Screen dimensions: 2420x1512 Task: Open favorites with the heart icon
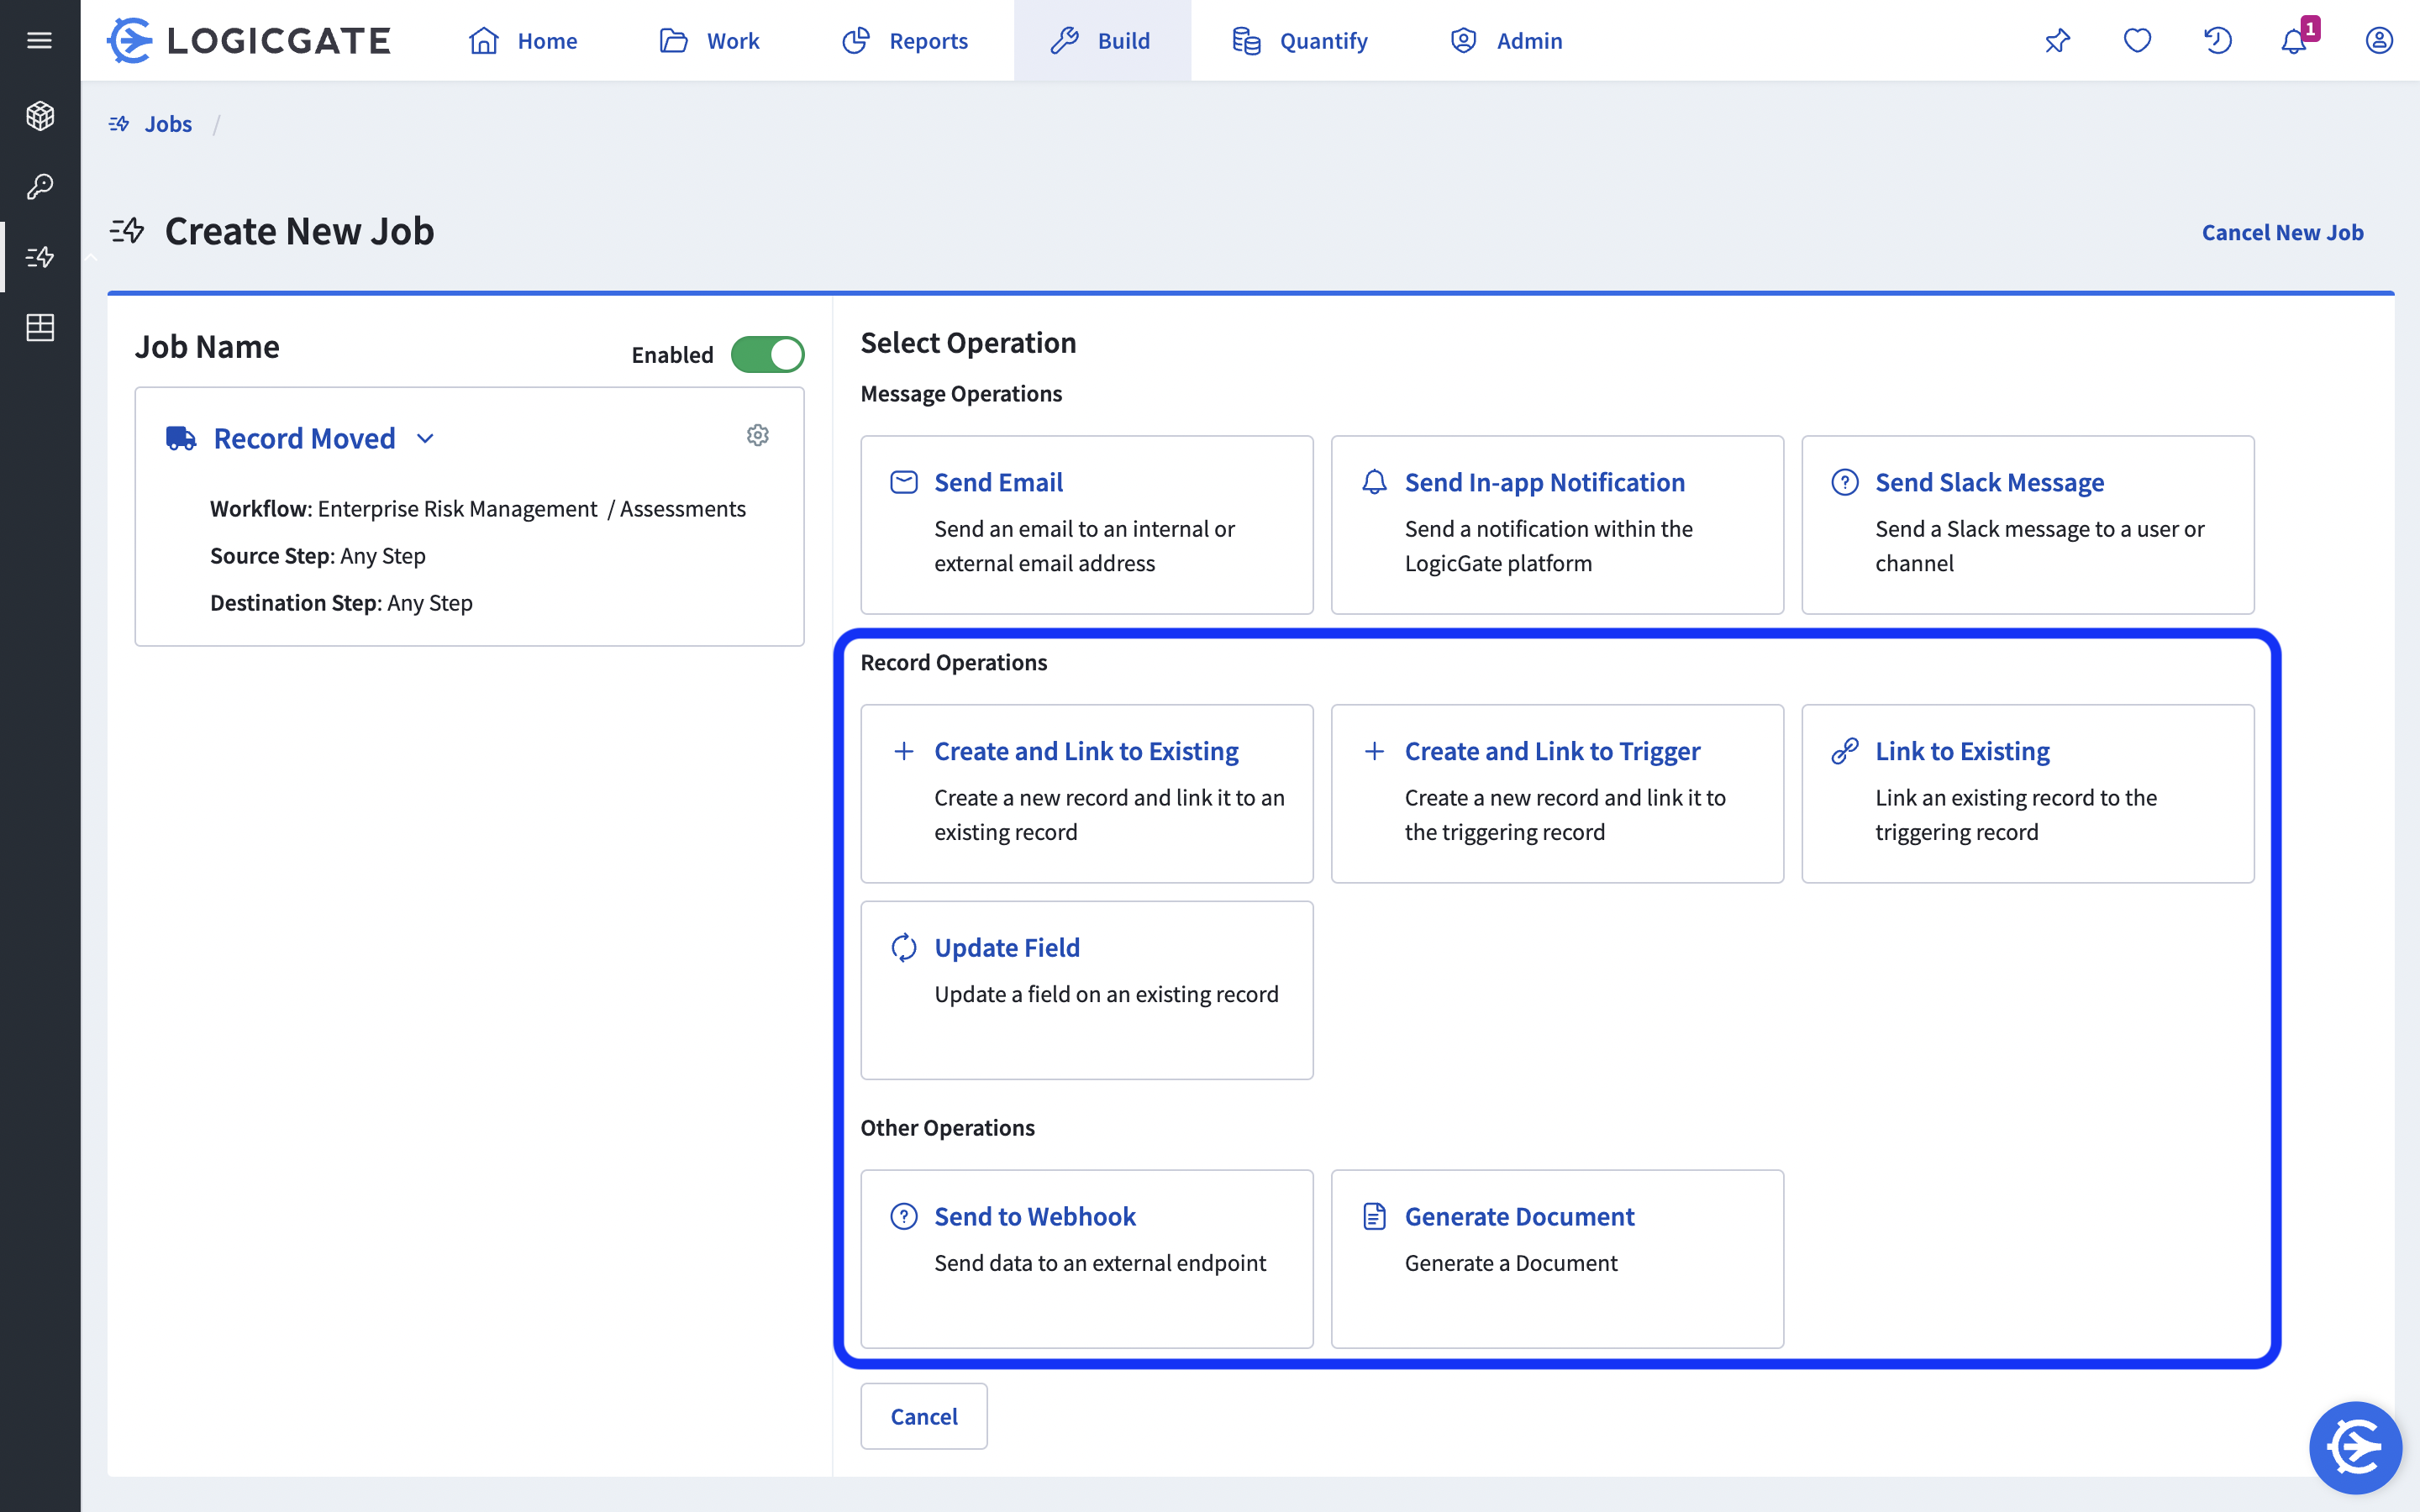pos(2138,41)
